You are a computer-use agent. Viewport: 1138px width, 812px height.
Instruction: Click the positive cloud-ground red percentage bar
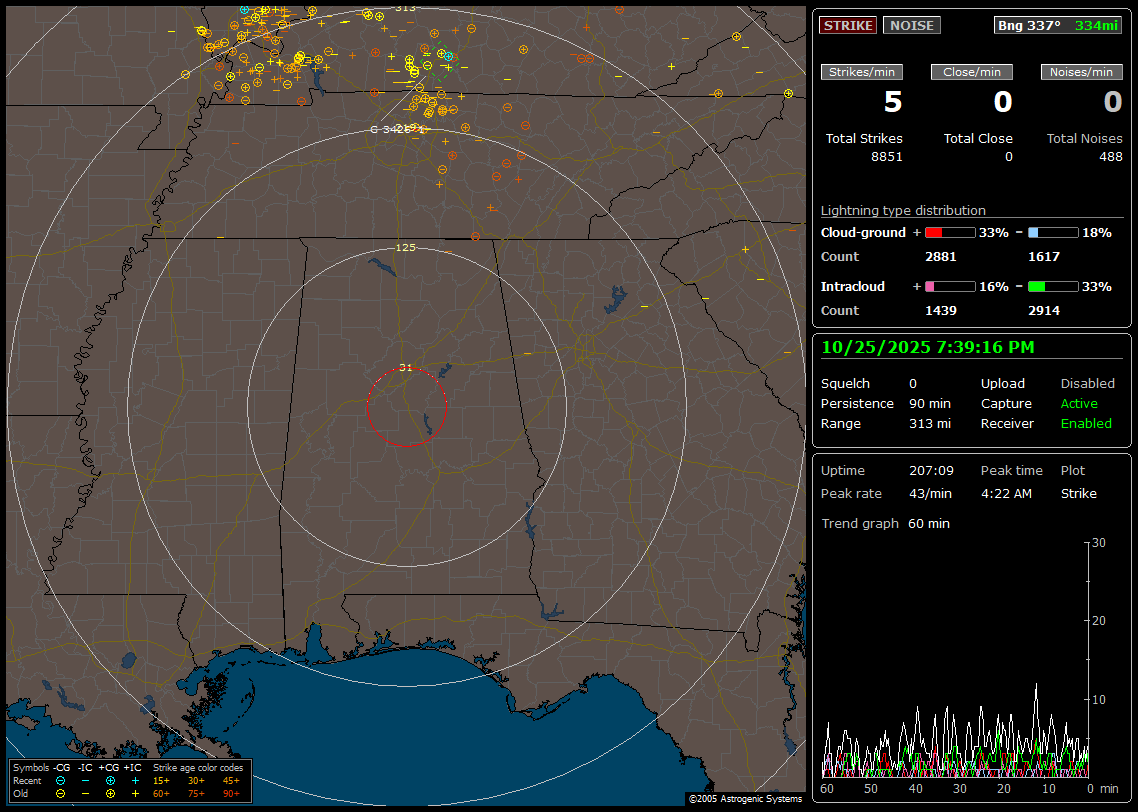coord(949,232)
